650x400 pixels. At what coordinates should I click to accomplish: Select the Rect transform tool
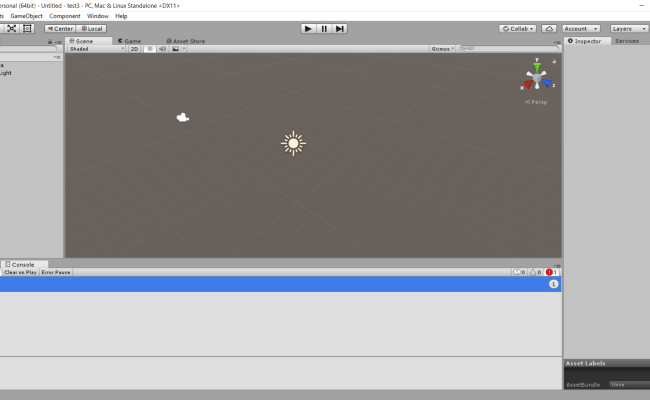[27, 29]
